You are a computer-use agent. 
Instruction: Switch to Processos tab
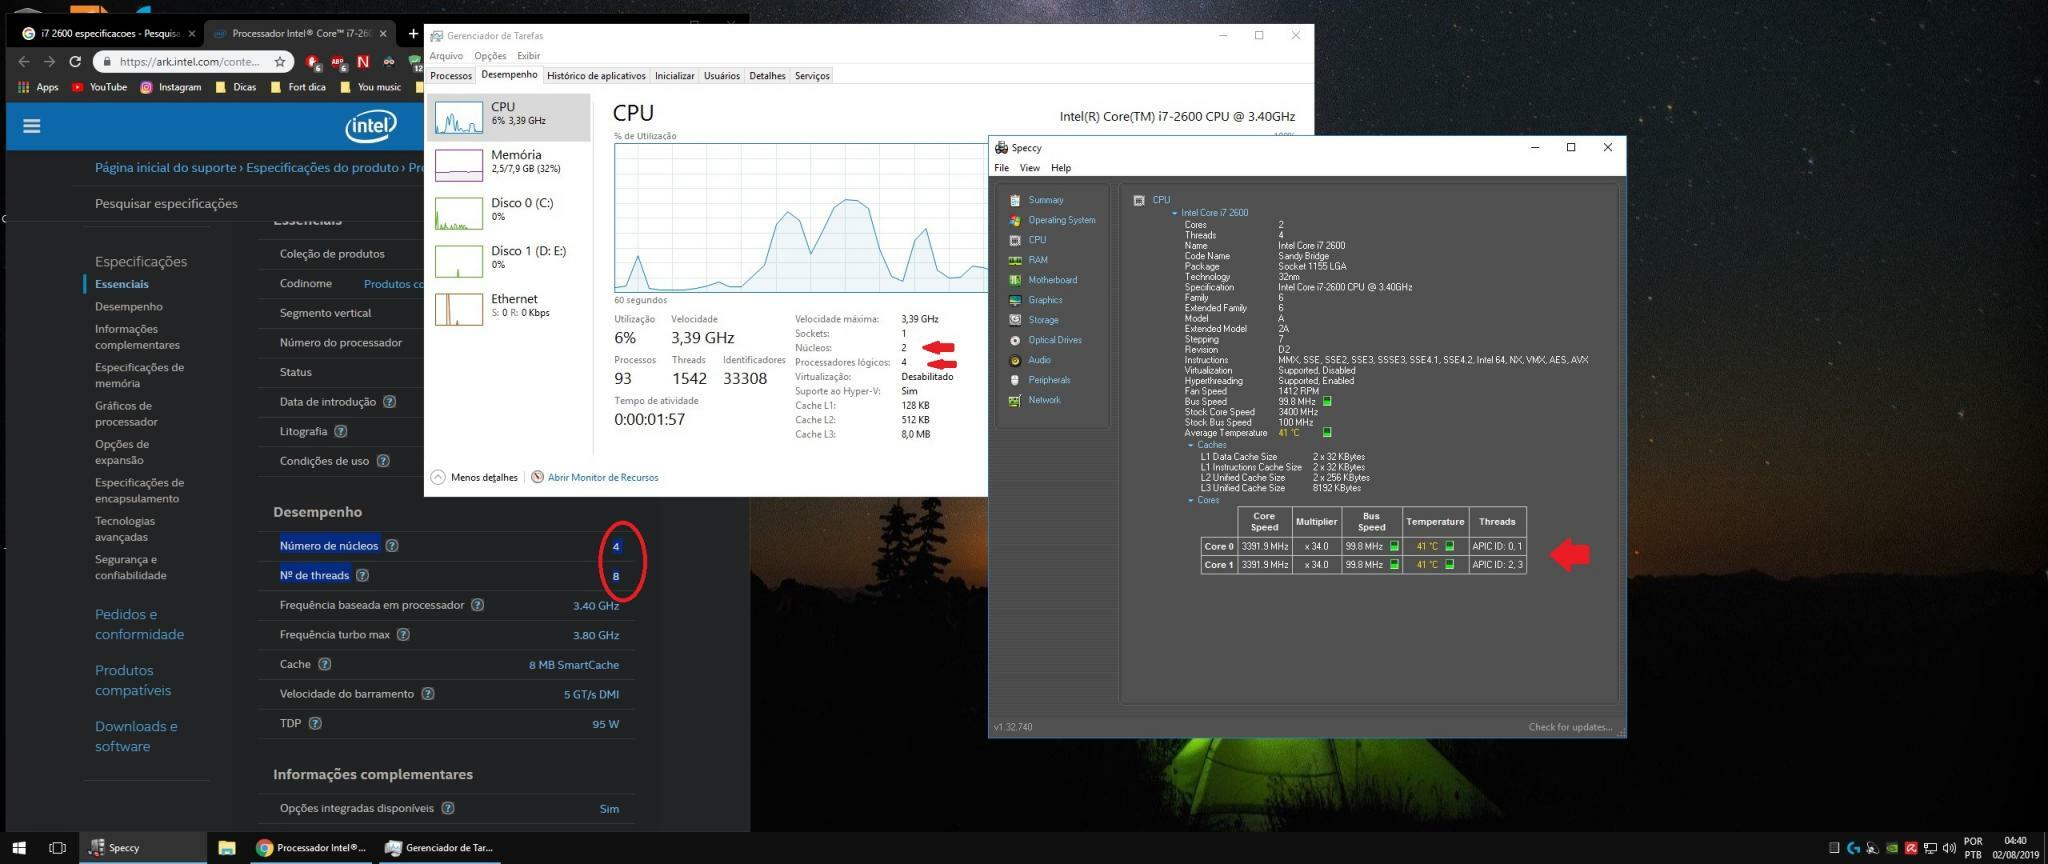point(451,76)
